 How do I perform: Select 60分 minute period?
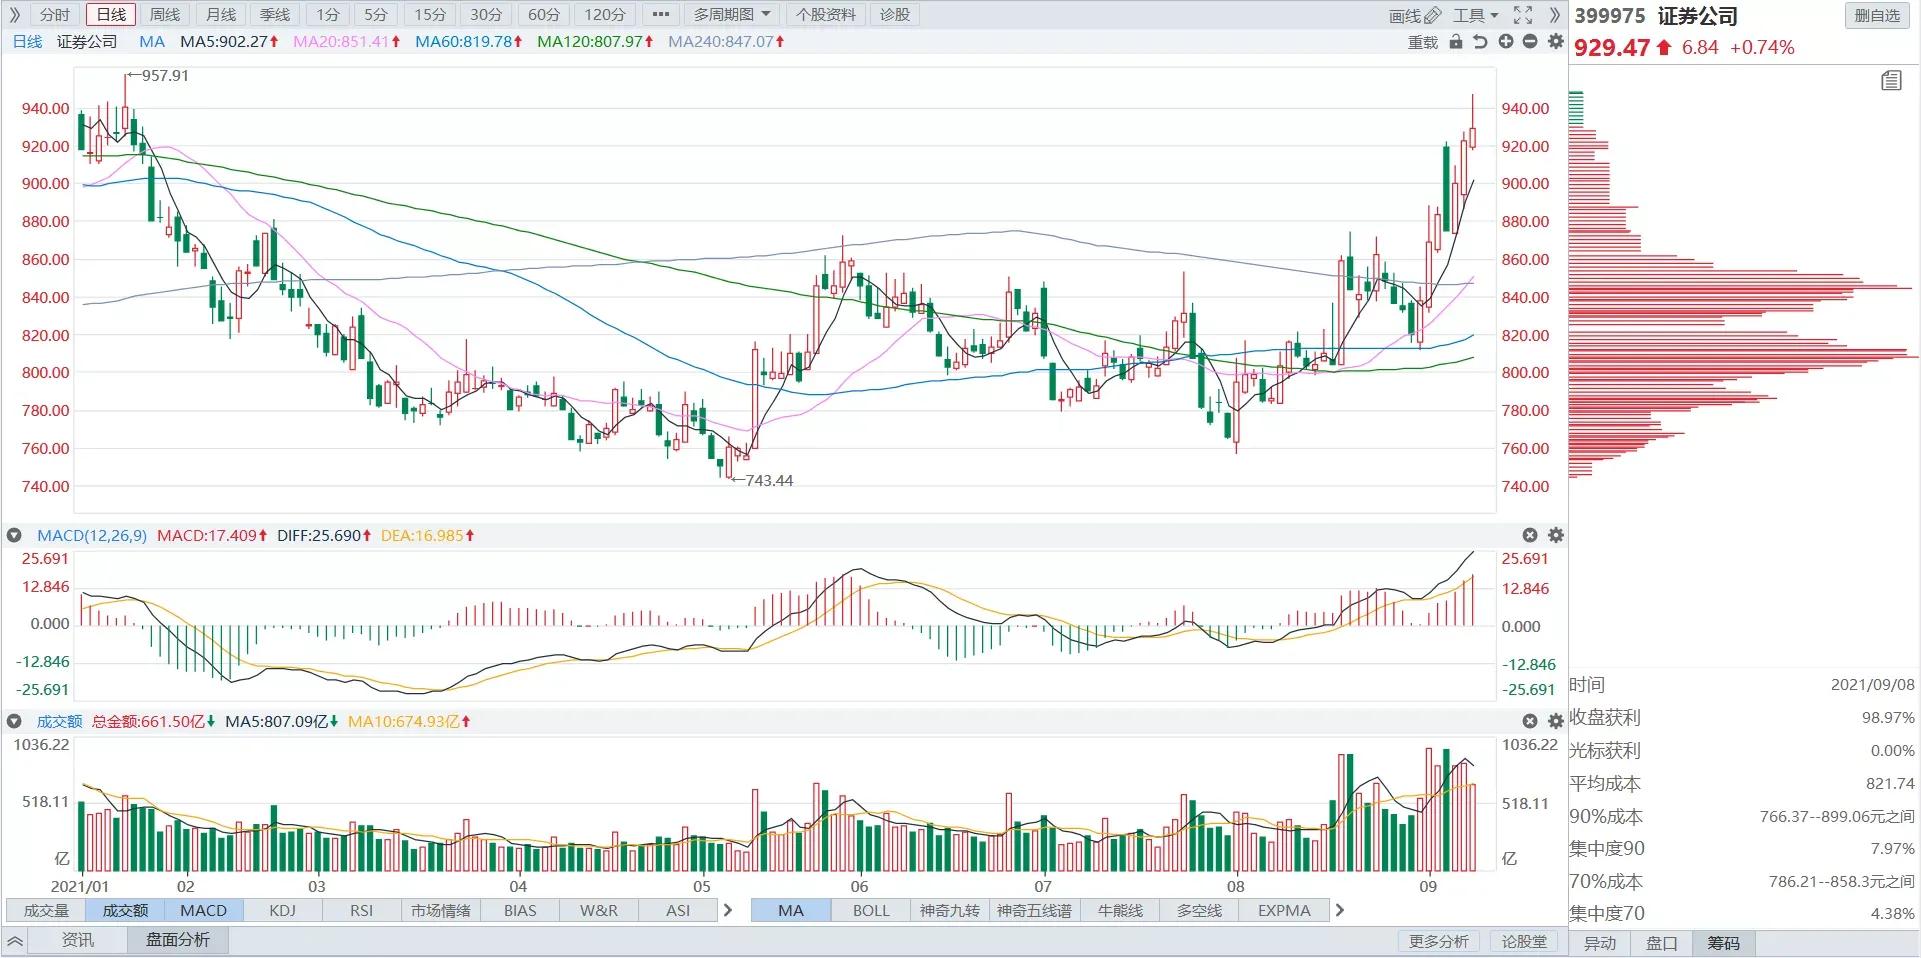coord(544,15)
